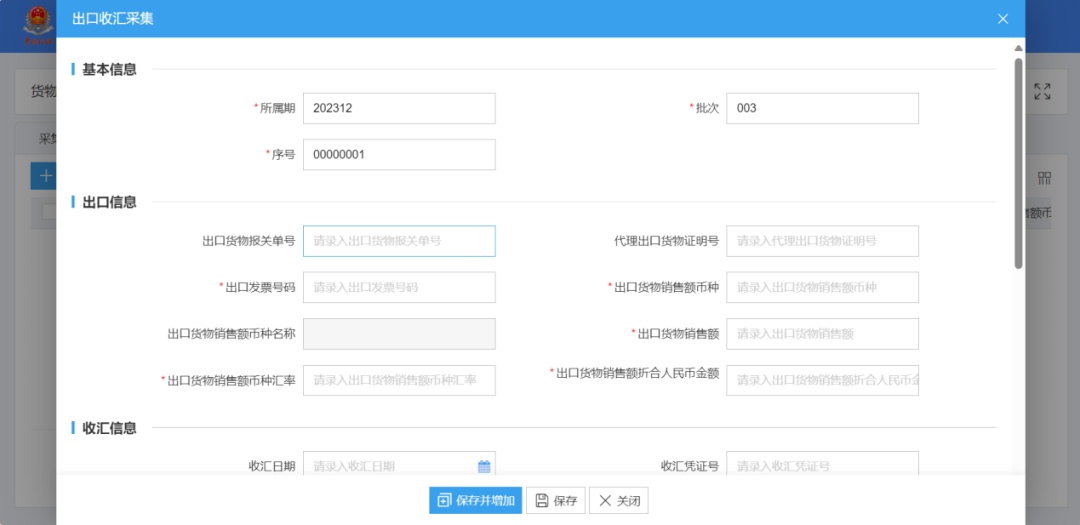Click the 出口货物销售额 input box

click(x=822, y=334)
